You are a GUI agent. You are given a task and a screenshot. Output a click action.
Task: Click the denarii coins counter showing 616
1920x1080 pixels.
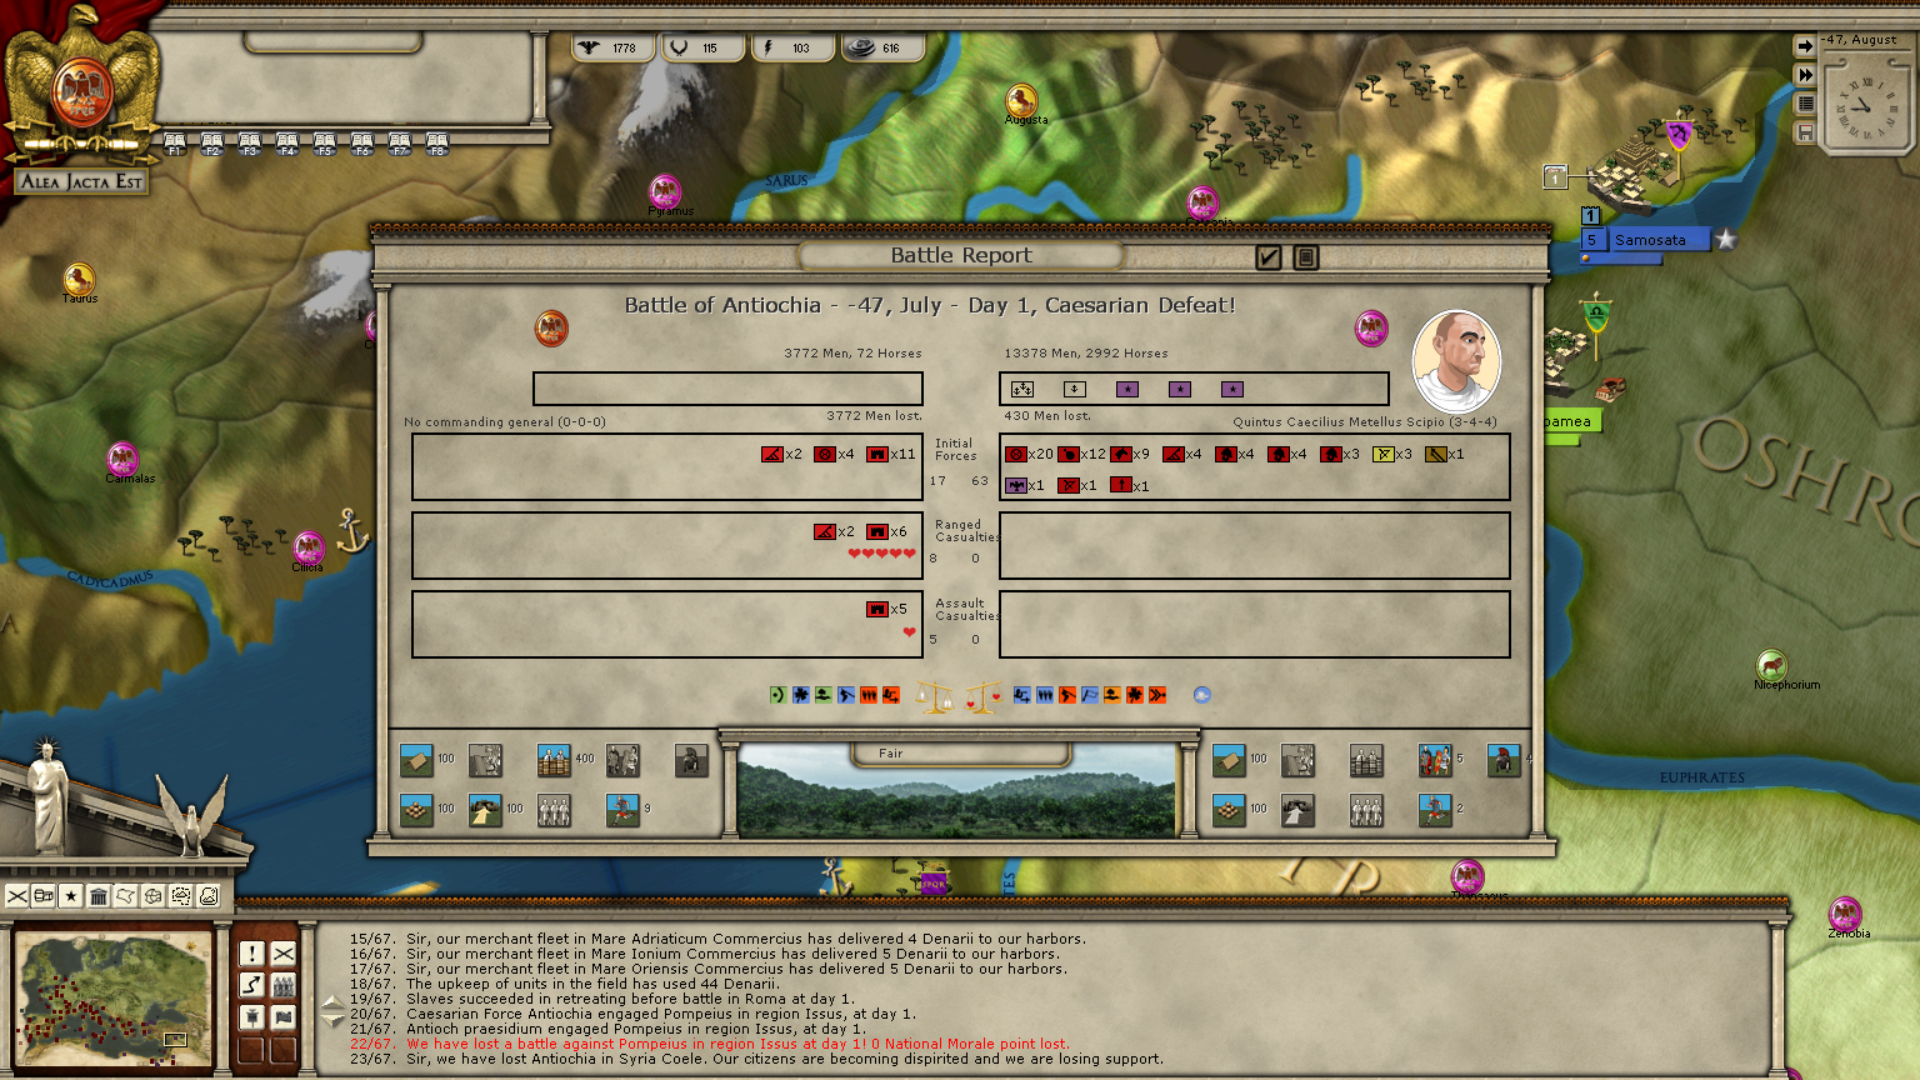(x=882, y=48)
